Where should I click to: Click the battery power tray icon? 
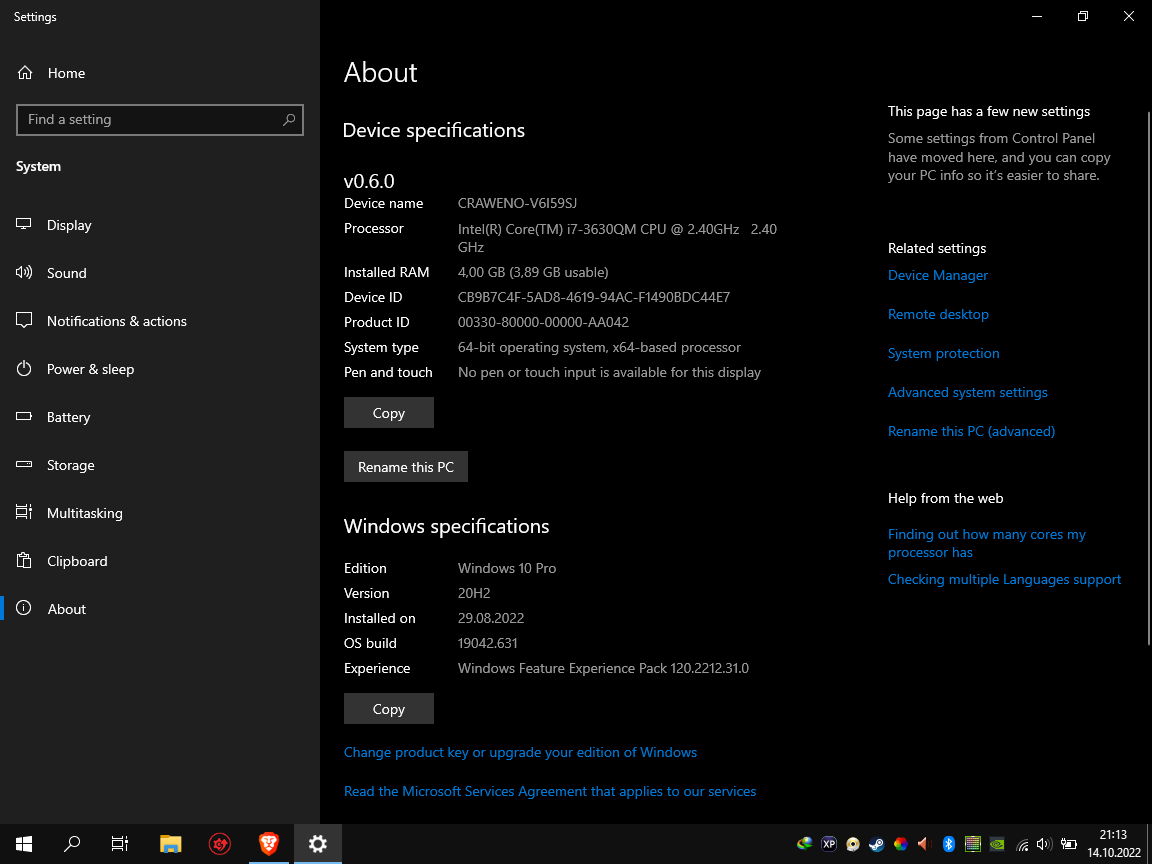[x=1068, y=844]
